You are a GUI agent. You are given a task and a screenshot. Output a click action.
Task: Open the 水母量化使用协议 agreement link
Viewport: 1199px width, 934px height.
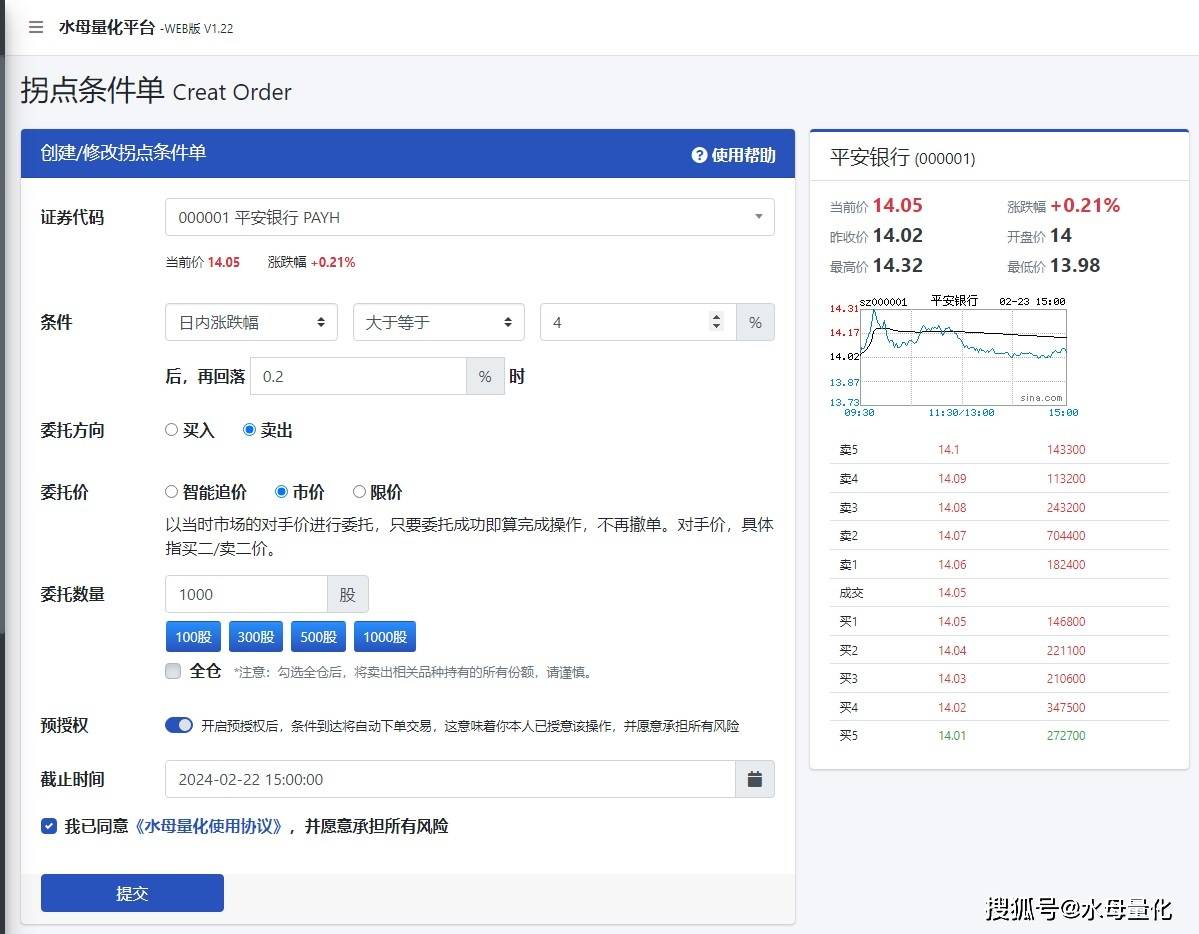pos(209,826)
